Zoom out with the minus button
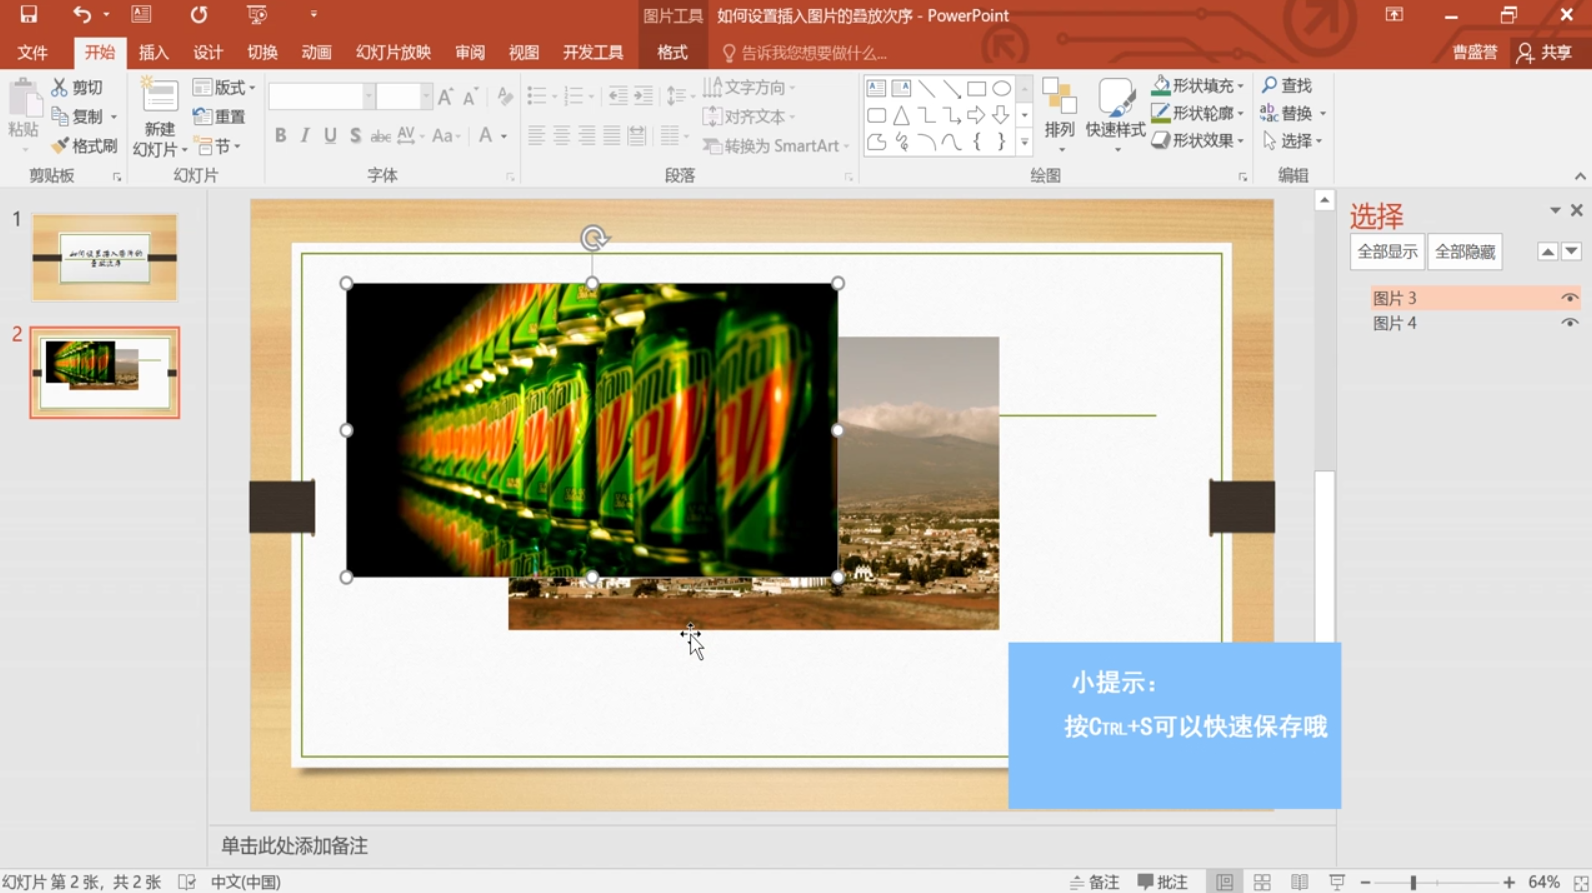 point(1365,882)
